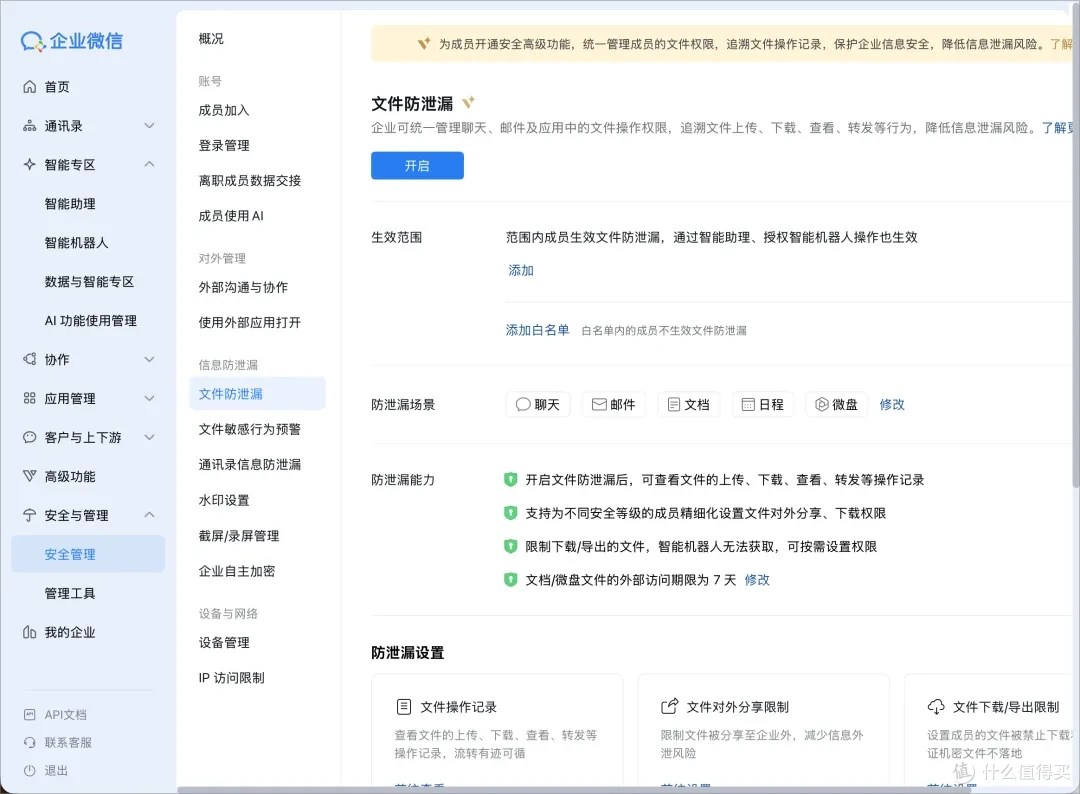Click green shield beside 开启文件防泄漏后
This screenshot has height=794, width=1080.
pyautogui.click(x=510, y=480)
